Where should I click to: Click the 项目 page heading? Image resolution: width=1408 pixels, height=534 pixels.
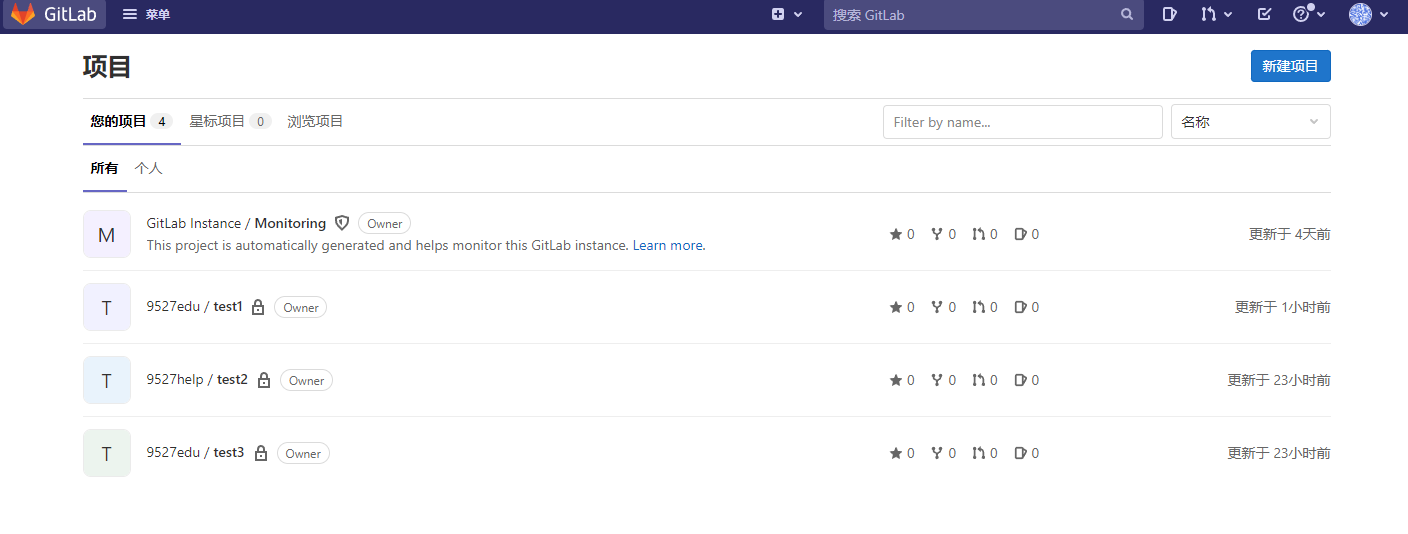pos(107,67)
